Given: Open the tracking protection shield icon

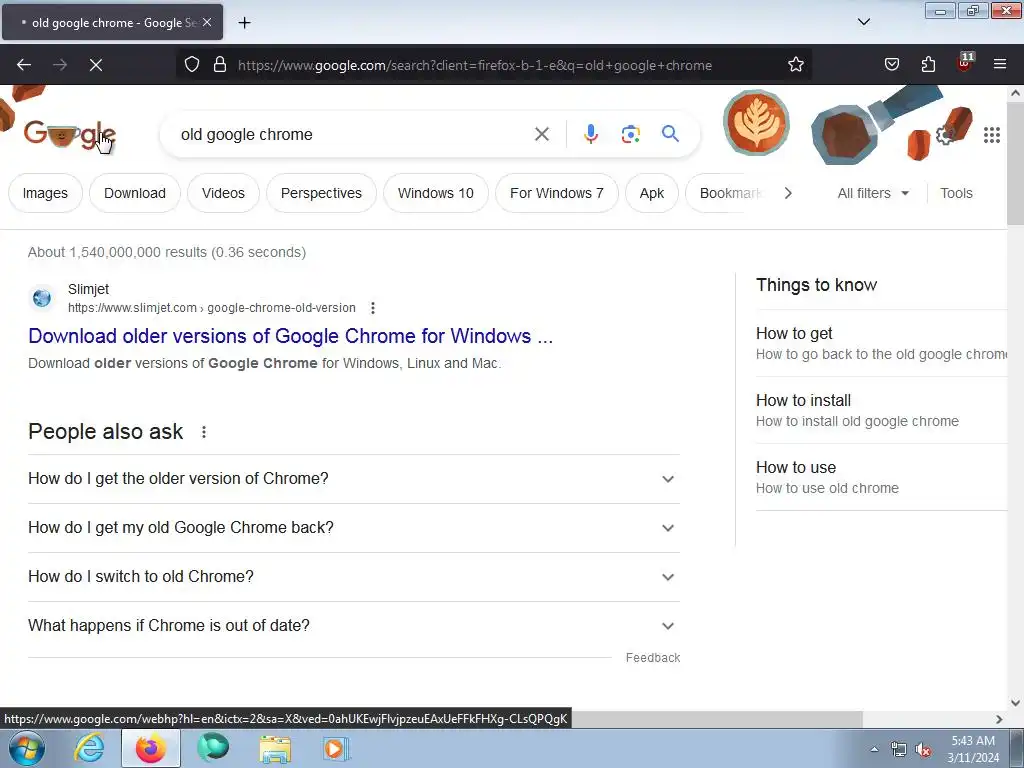Looking at the screenshot, I should tap(191, 65).
